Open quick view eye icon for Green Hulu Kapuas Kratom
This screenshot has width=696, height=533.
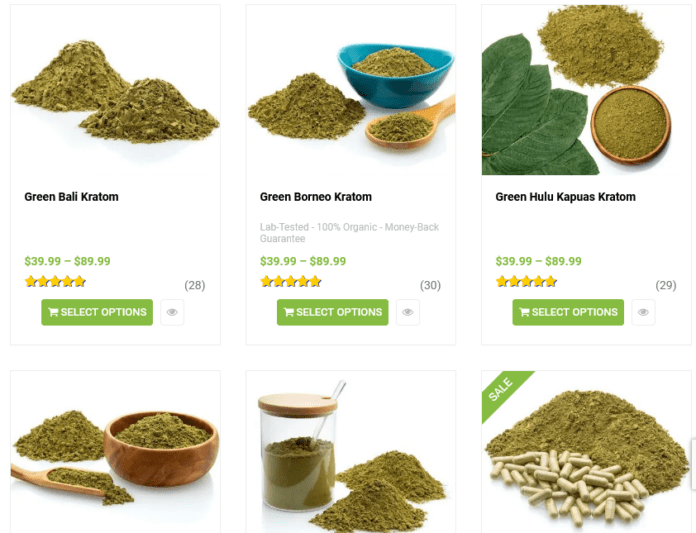coord(643,312)
